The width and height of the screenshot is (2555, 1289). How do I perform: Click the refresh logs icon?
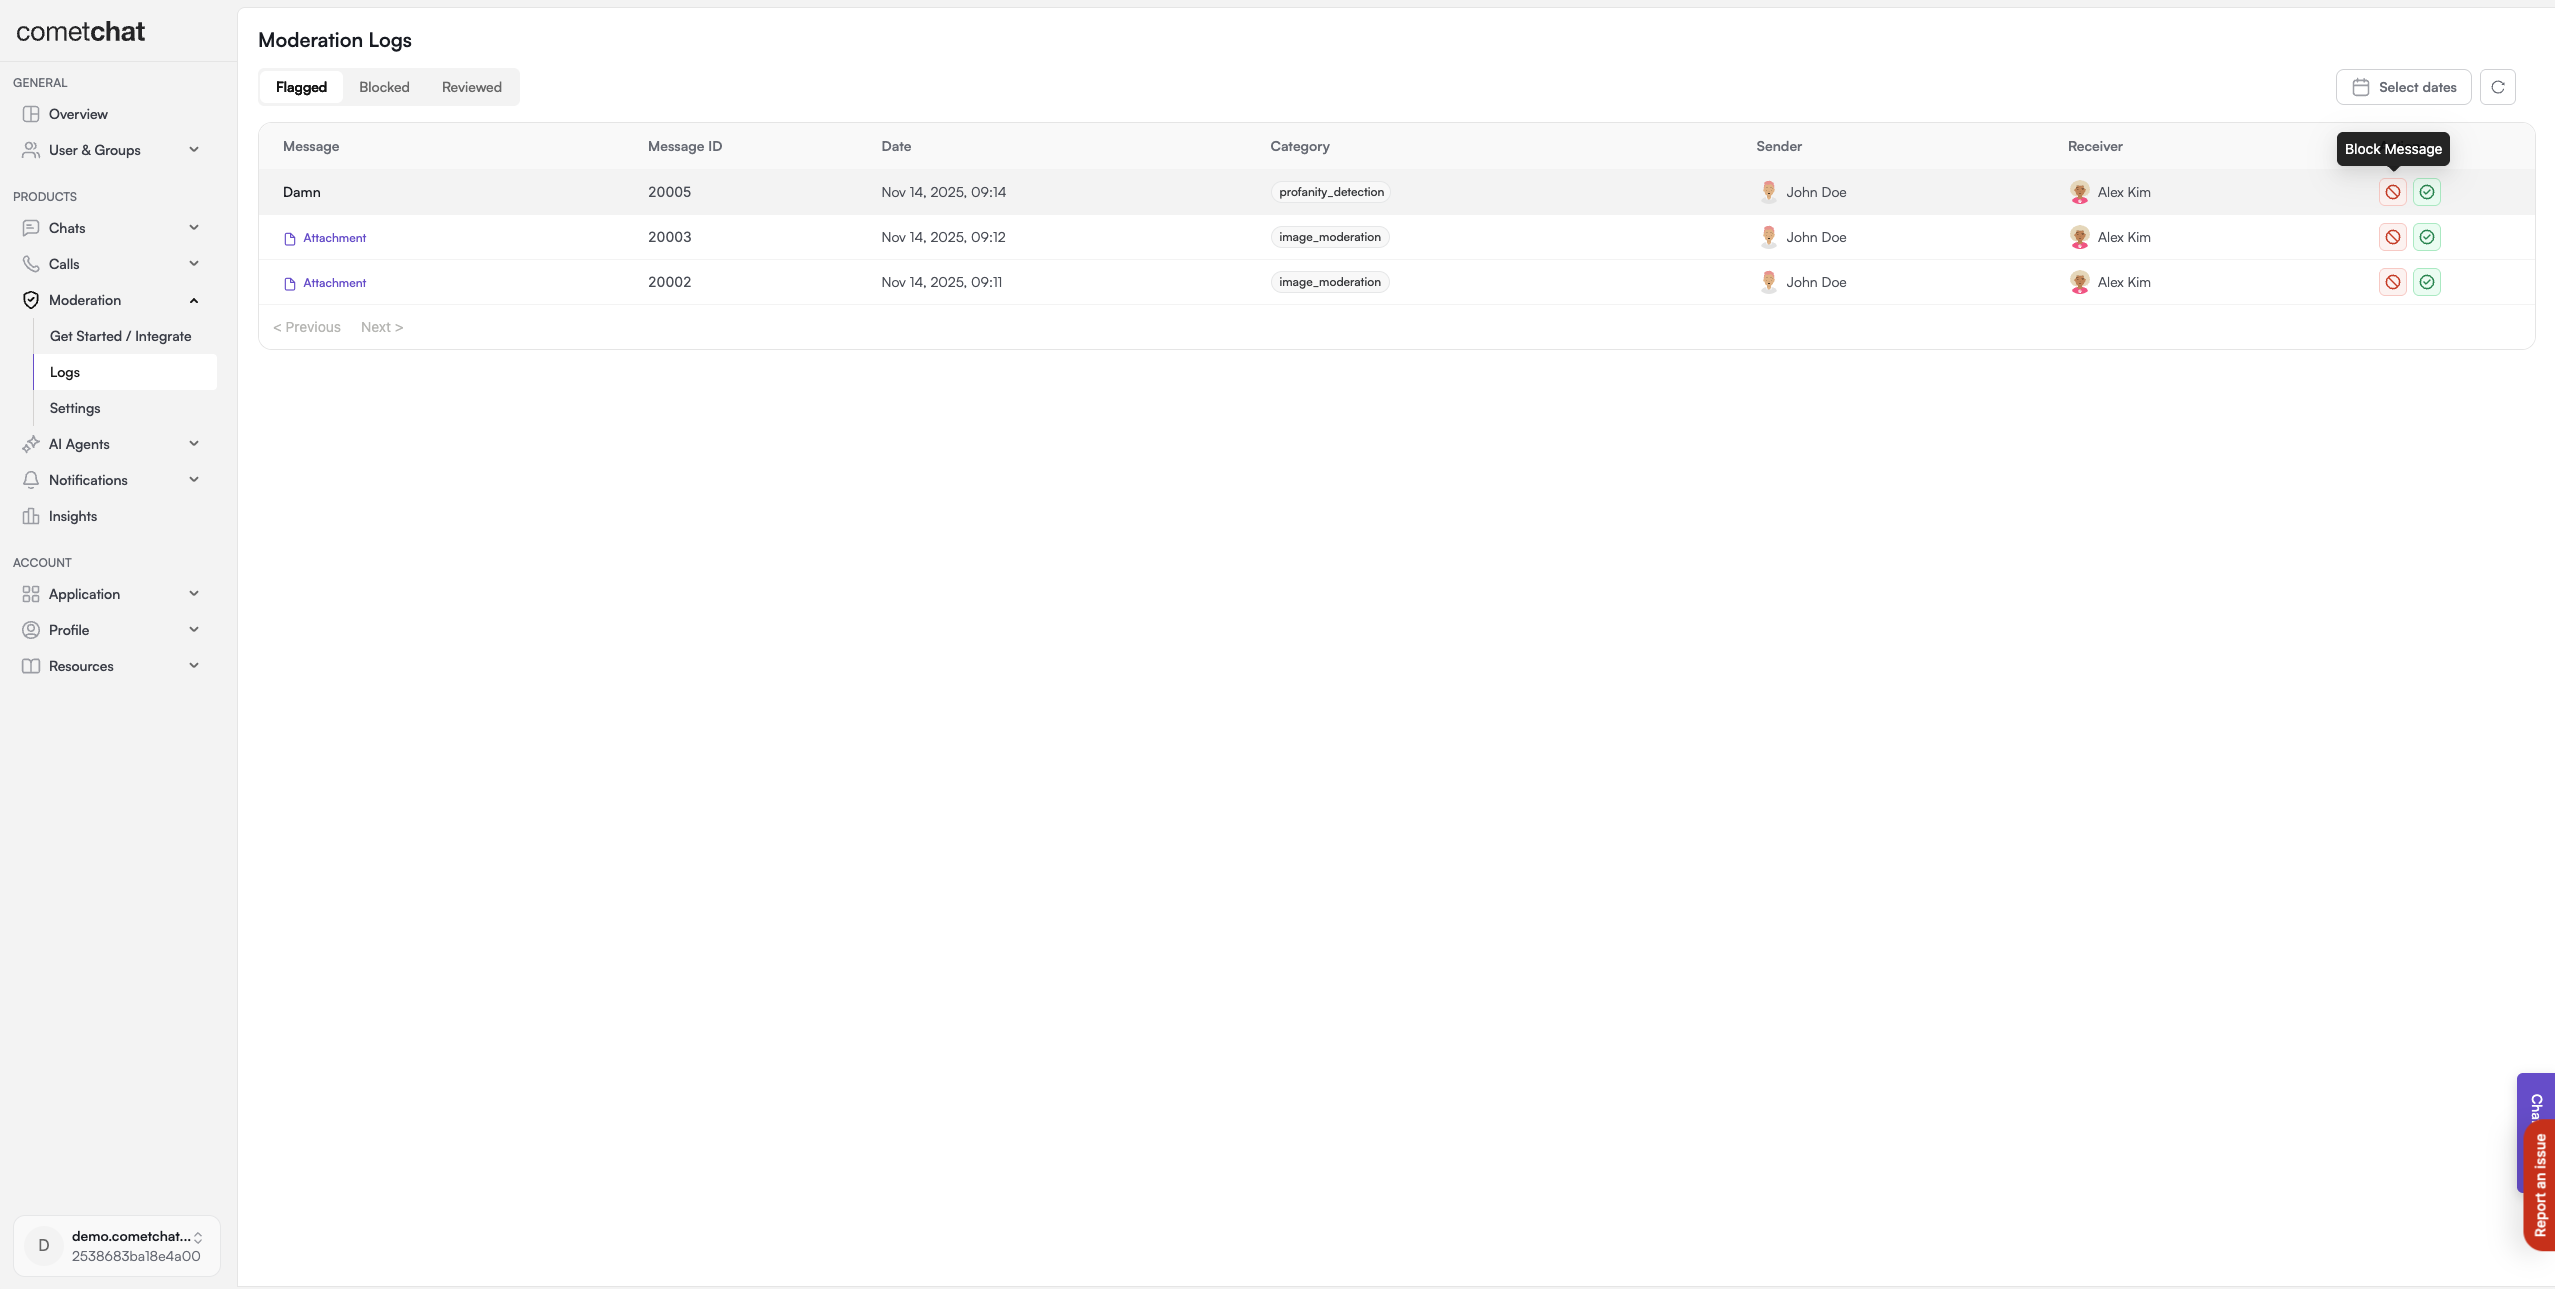(2497, 87)
